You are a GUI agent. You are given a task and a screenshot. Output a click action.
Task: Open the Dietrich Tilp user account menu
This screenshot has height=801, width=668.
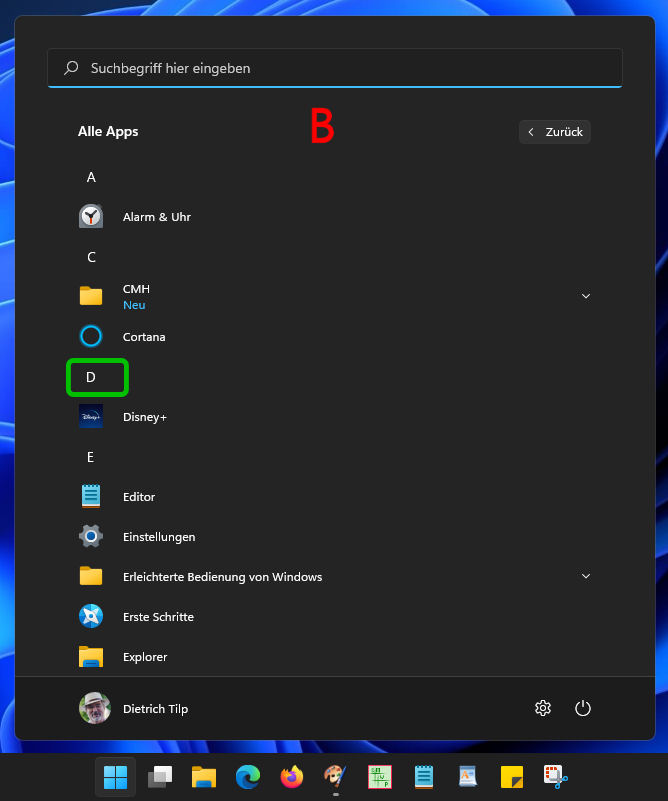[x=134, y=708]
